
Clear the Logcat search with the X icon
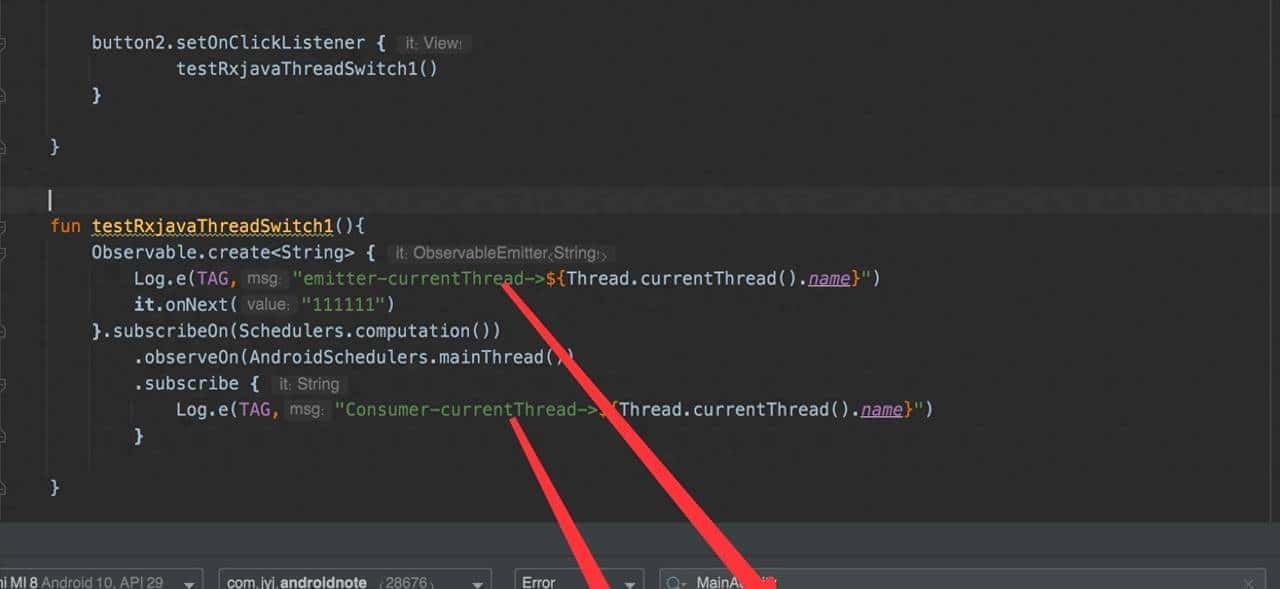1249,582
